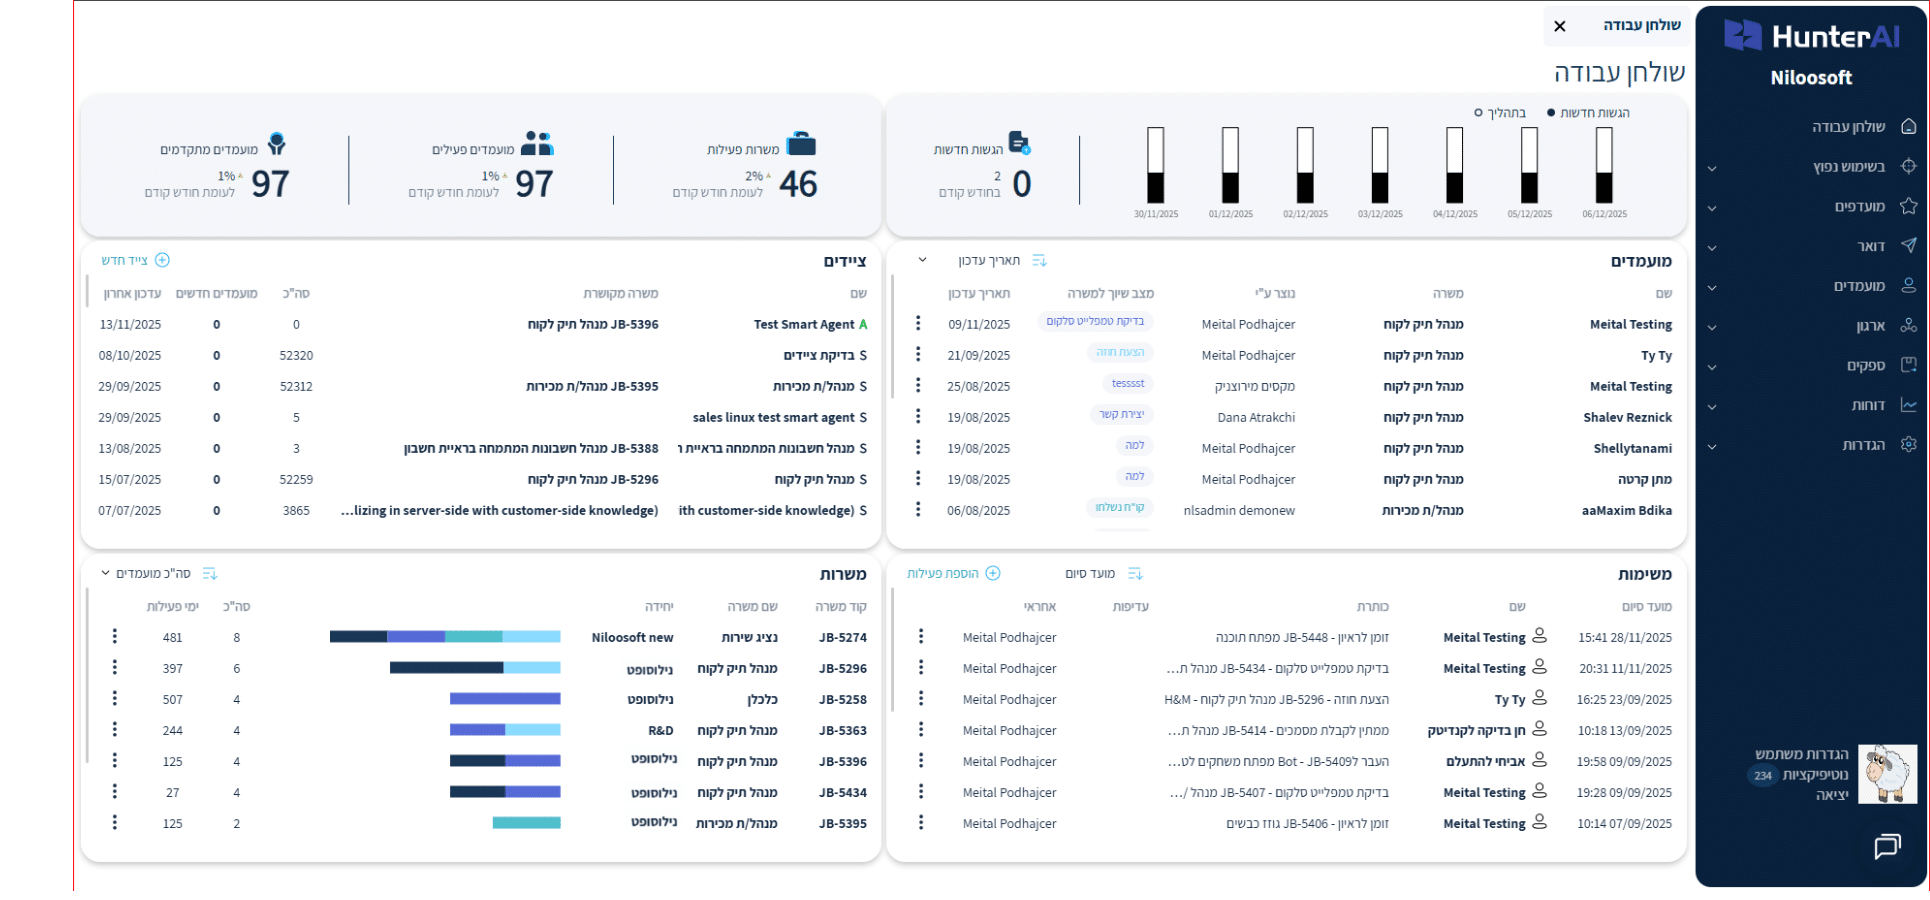Click the צייד חדש add button
Image resolution: width=1930 pixels, height=900 pixels.
(x=135, y=260)
